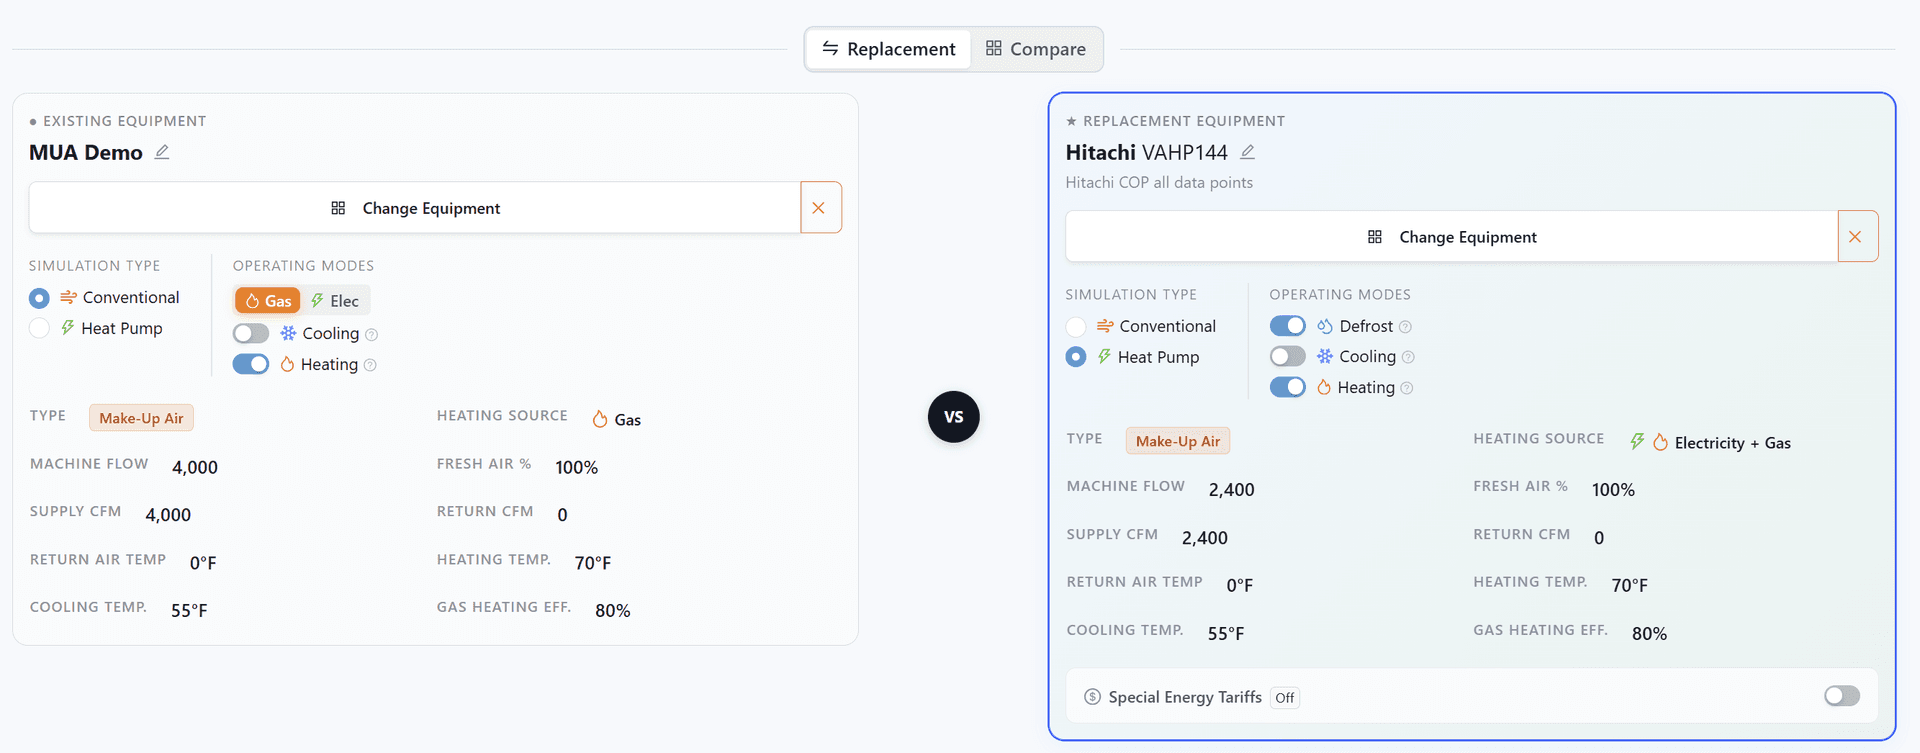
Task: Remove replacement equipment with the X button
Action: (1857, 237)
